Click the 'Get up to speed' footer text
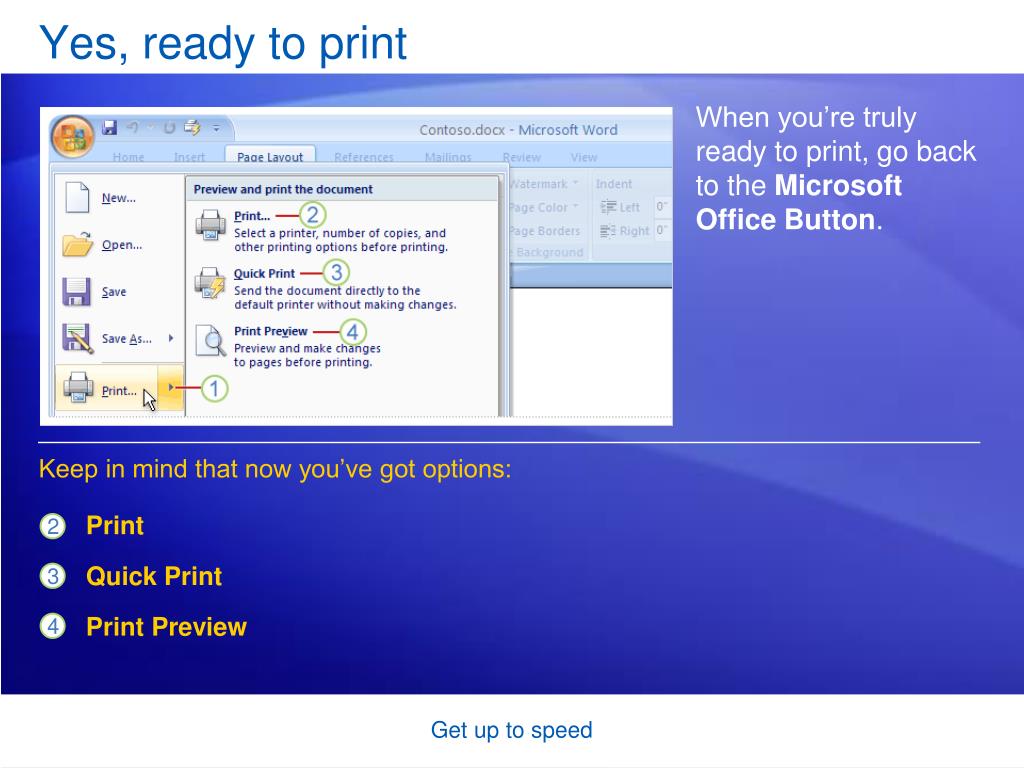 tap(511, 729)
